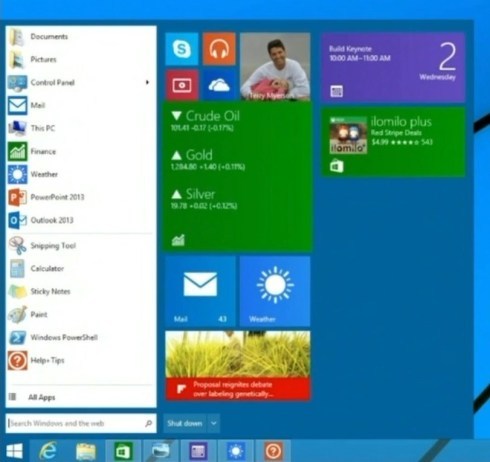The width and height of the screenshot is (490, 462).
Task: Click the Search Windows and the web box
Action: pyautogui.click(x=81, y=423)
